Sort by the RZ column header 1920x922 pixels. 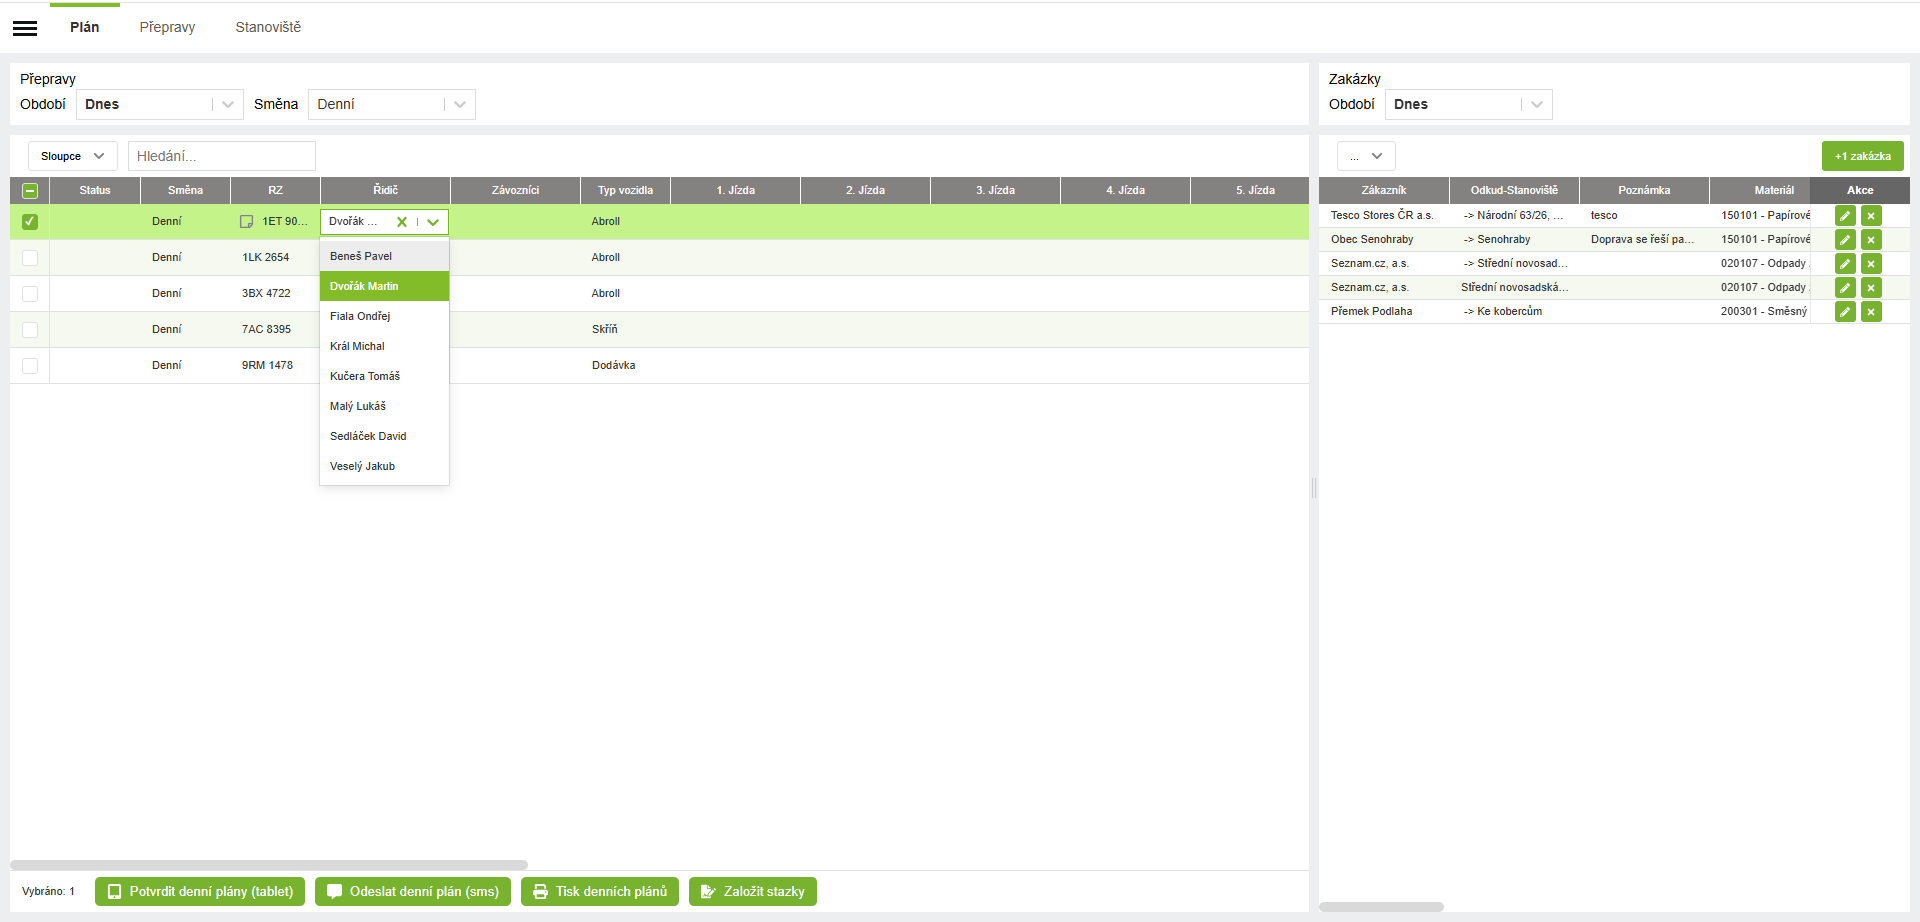tap(275, 191)
